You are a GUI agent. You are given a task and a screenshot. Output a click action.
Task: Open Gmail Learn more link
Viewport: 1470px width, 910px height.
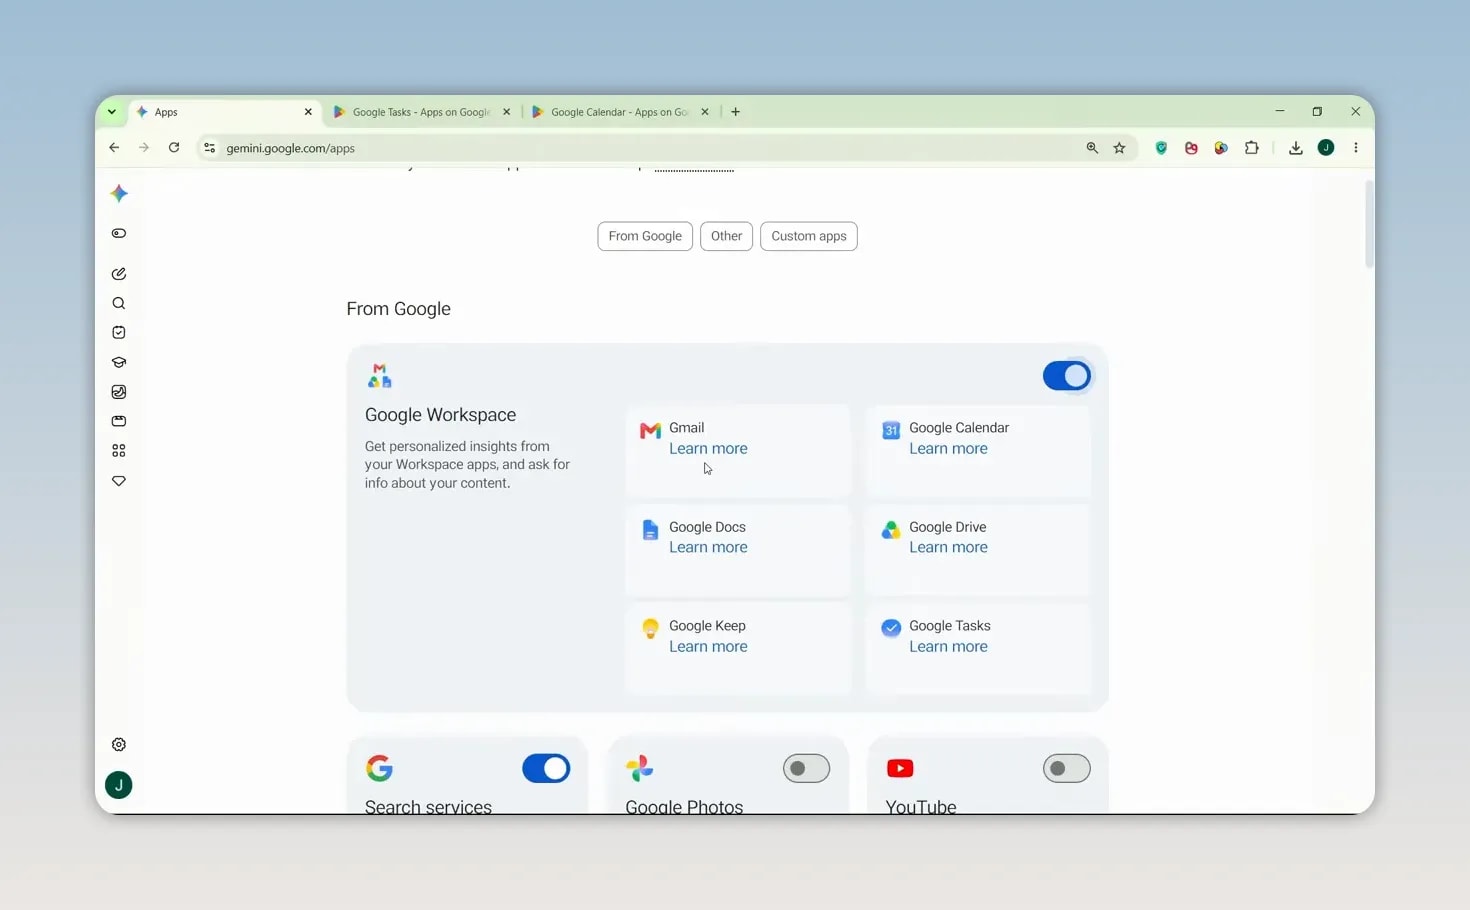tap(708, 448)
